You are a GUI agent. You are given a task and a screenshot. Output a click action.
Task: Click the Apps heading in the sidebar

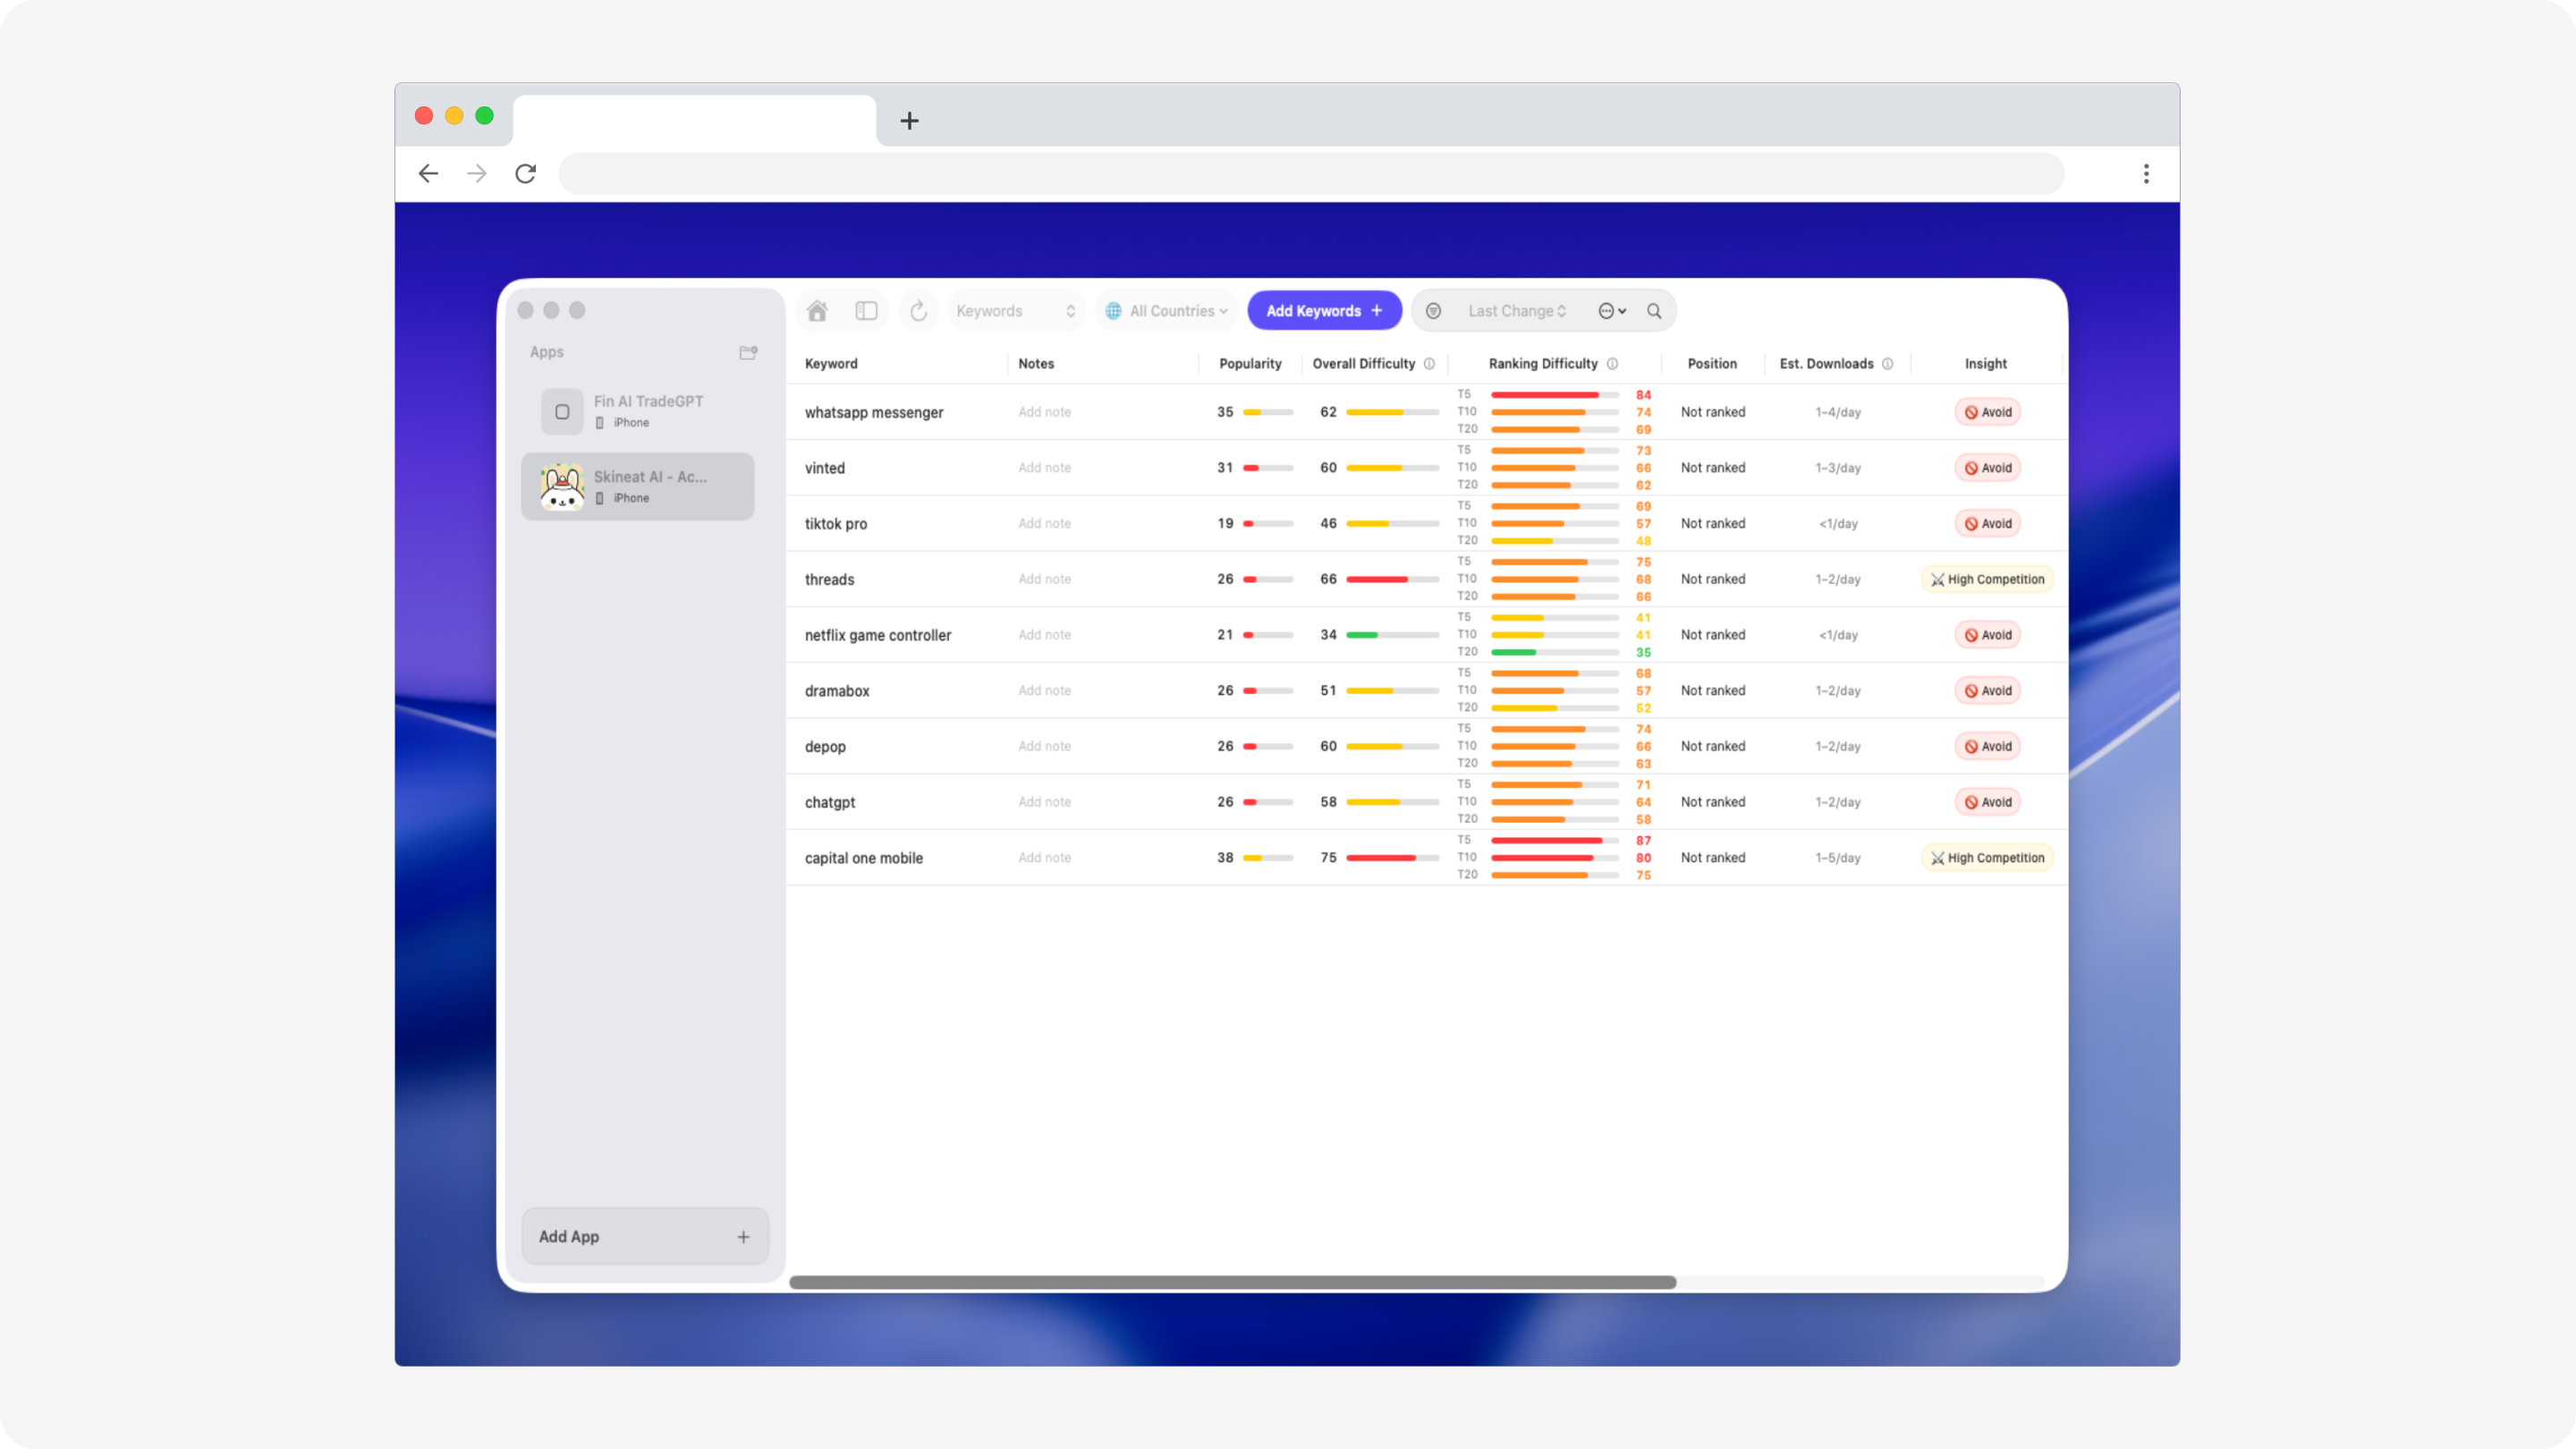point(547,352)
